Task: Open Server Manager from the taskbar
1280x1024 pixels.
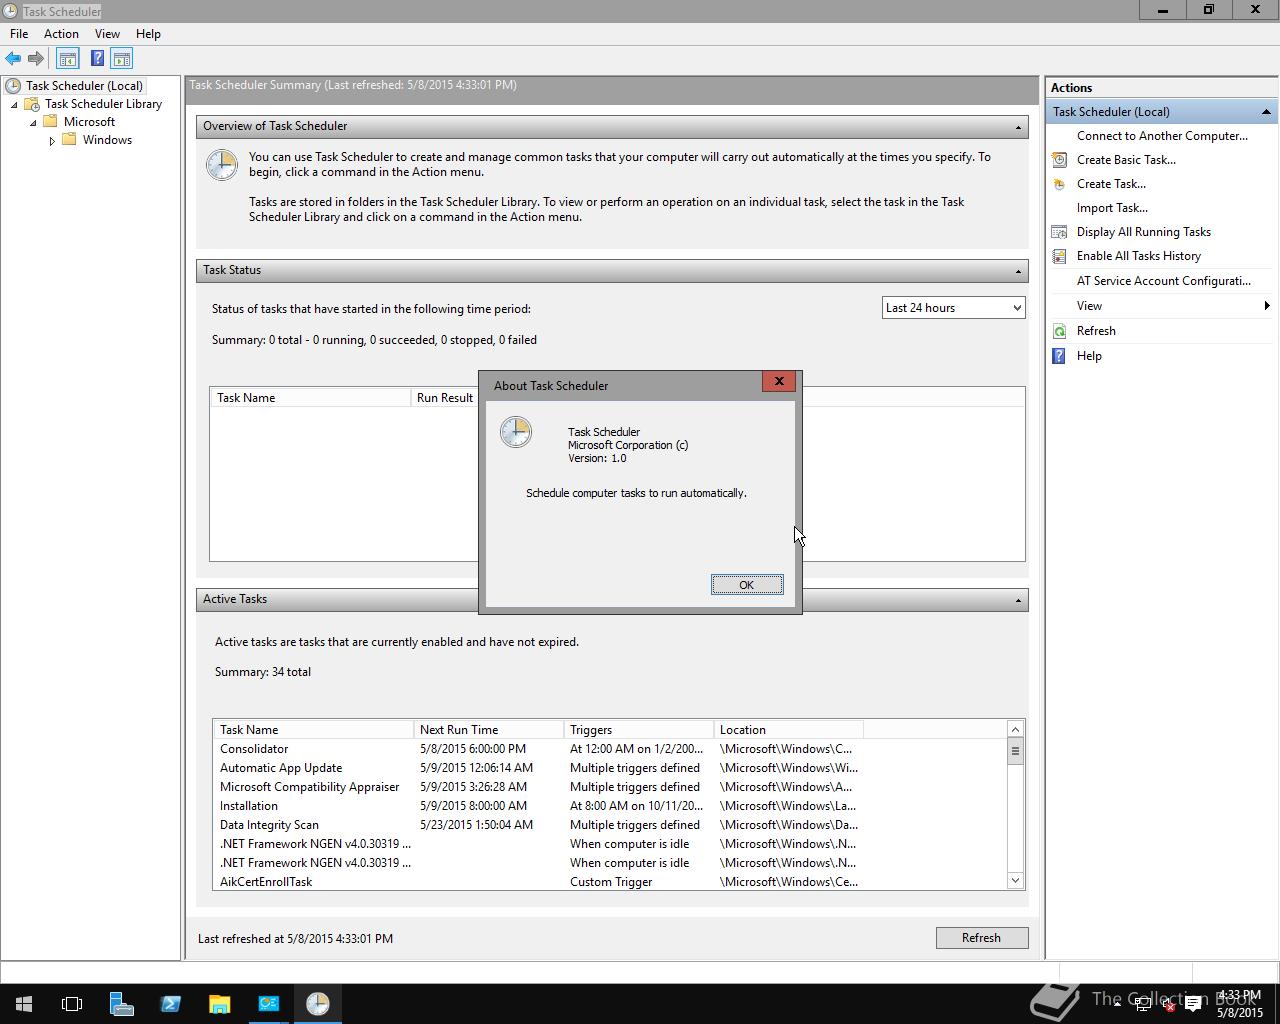Action: click(x=121, y=1004)
